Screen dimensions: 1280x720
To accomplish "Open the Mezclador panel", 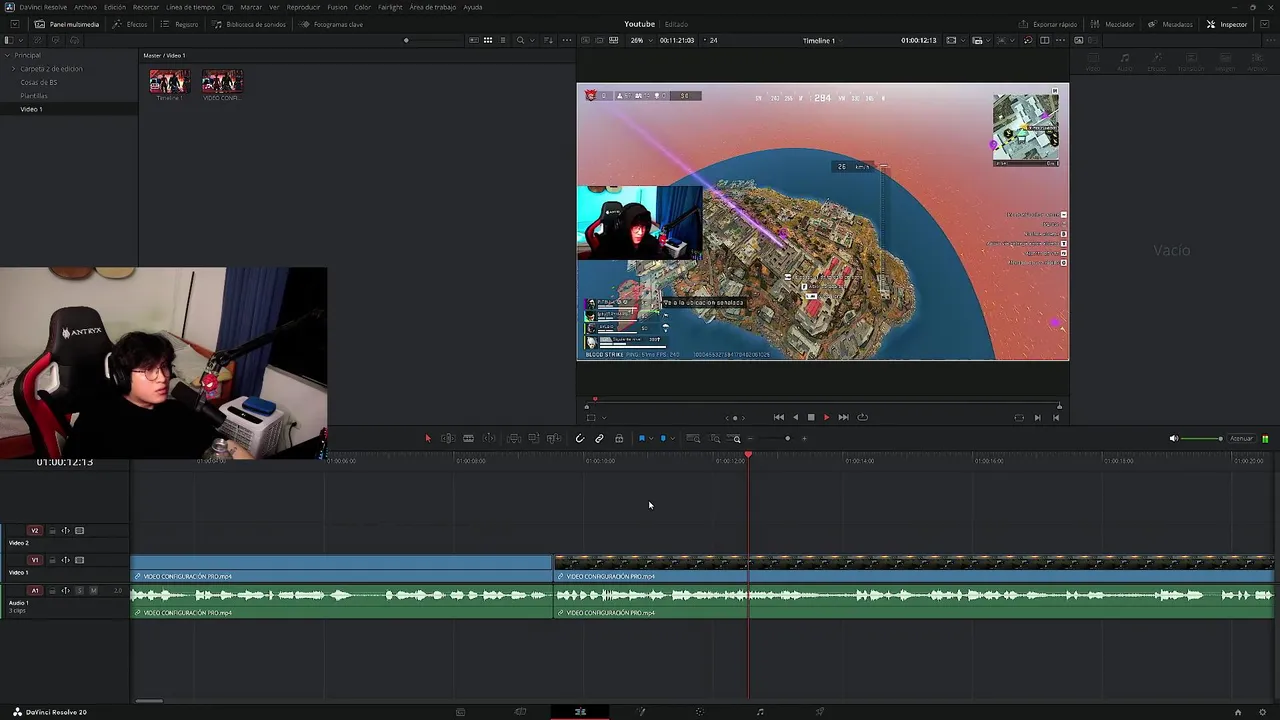I will click(1113, 24).
